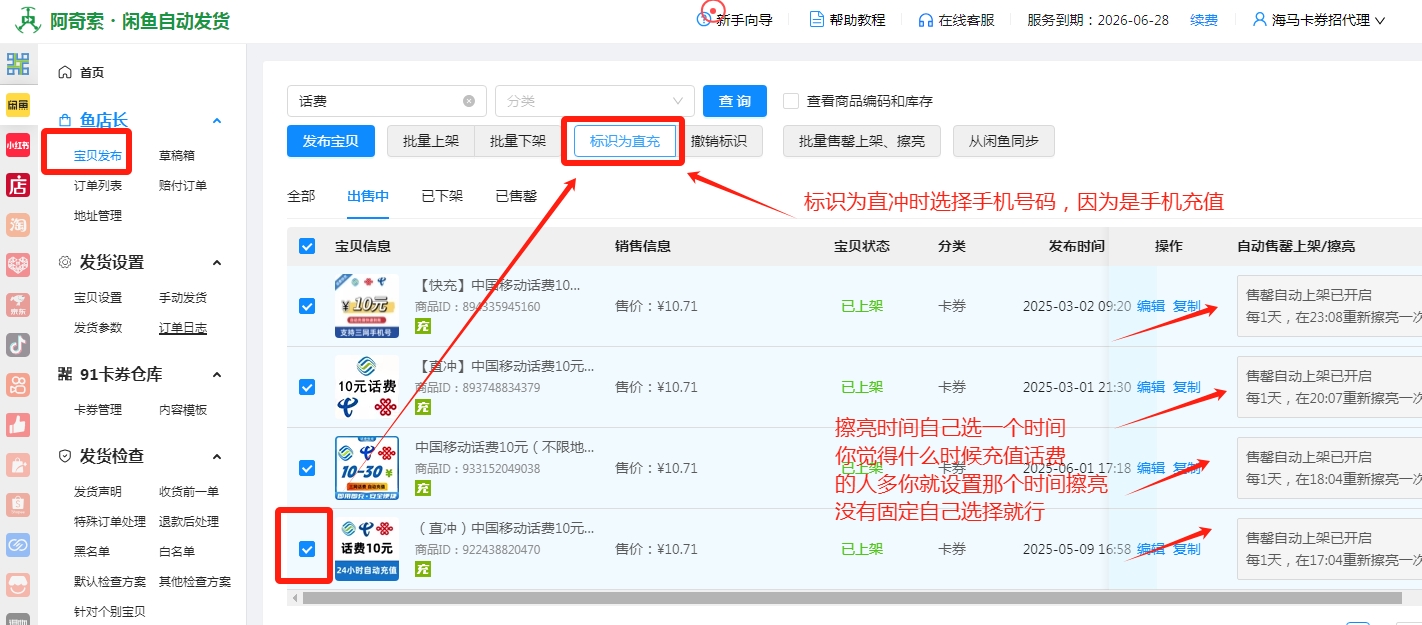Viewport: 1422px width, 625px height.
Task: Click the 查询 search button
Action: click(735, 101)
